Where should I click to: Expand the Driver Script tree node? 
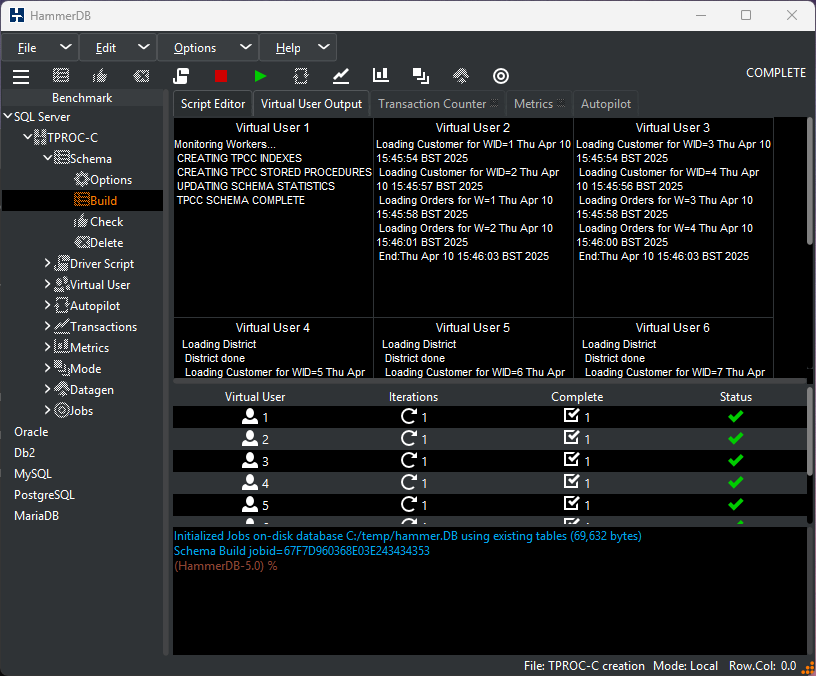click(x=47, y=263)
